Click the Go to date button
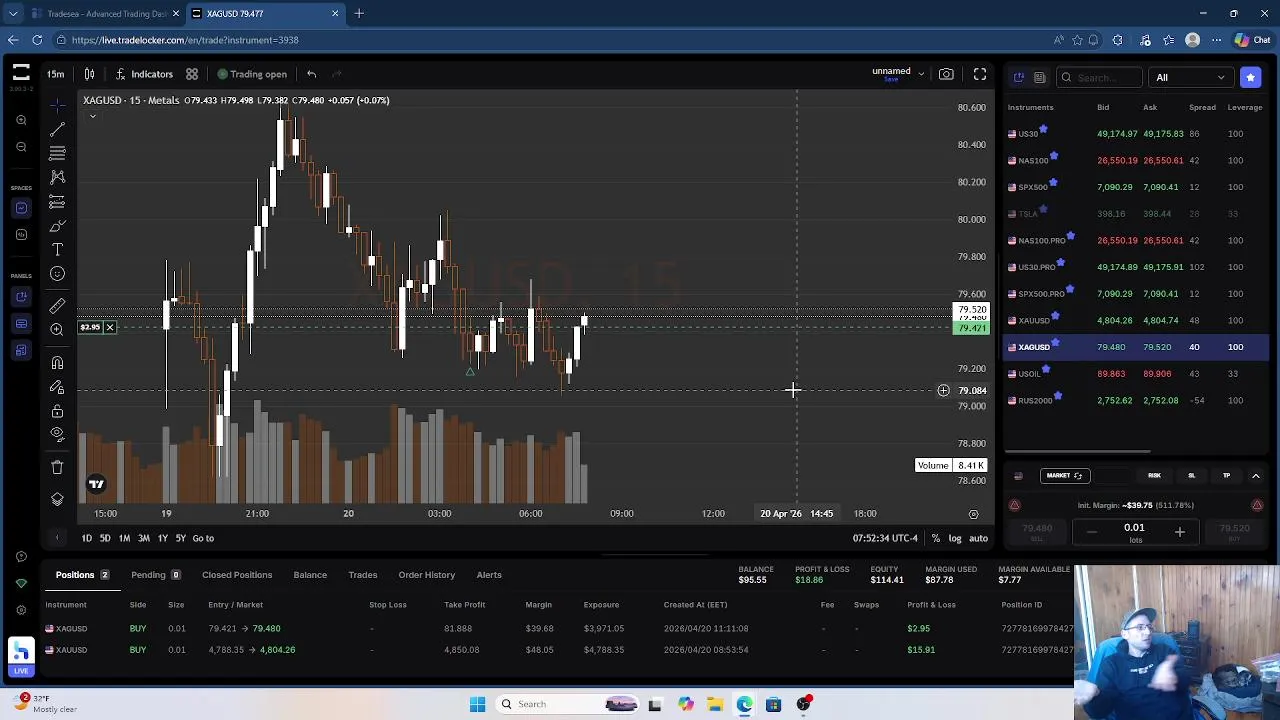 [203, 538]
